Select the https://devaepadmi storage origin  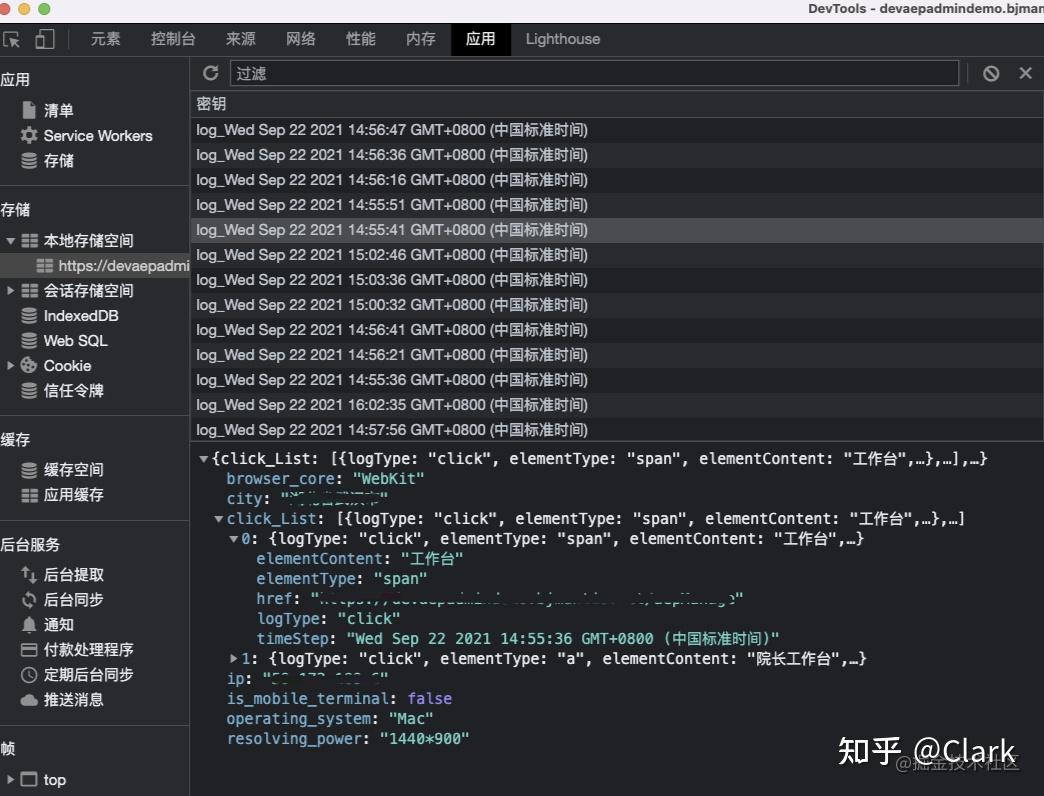tap(110, 265)
